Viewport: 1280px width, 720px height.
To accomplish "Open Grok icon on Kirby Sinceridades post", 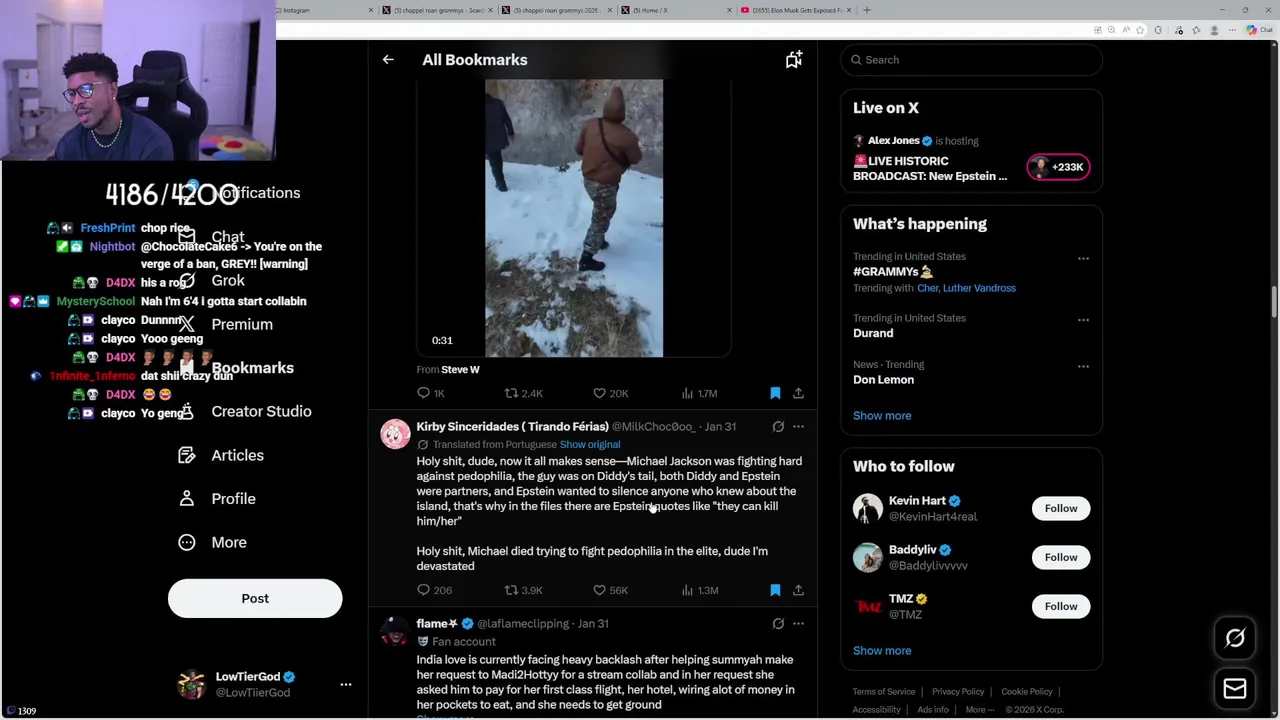I will tap(778, 427).
